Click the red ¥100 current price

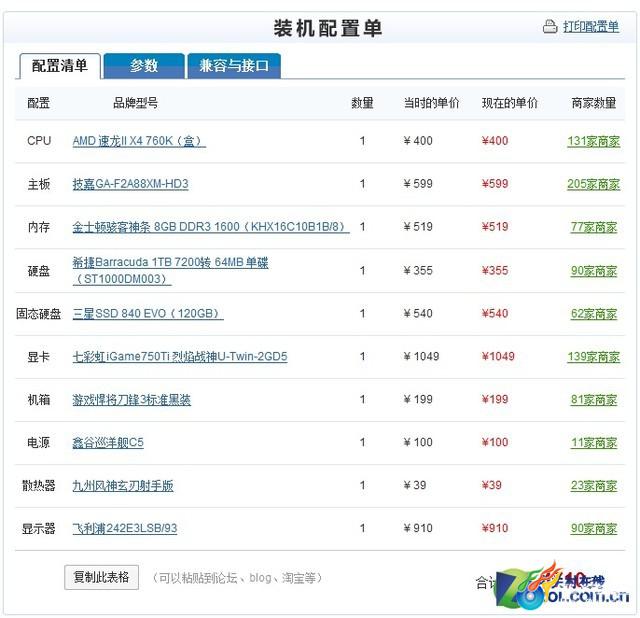click(495, 442)
